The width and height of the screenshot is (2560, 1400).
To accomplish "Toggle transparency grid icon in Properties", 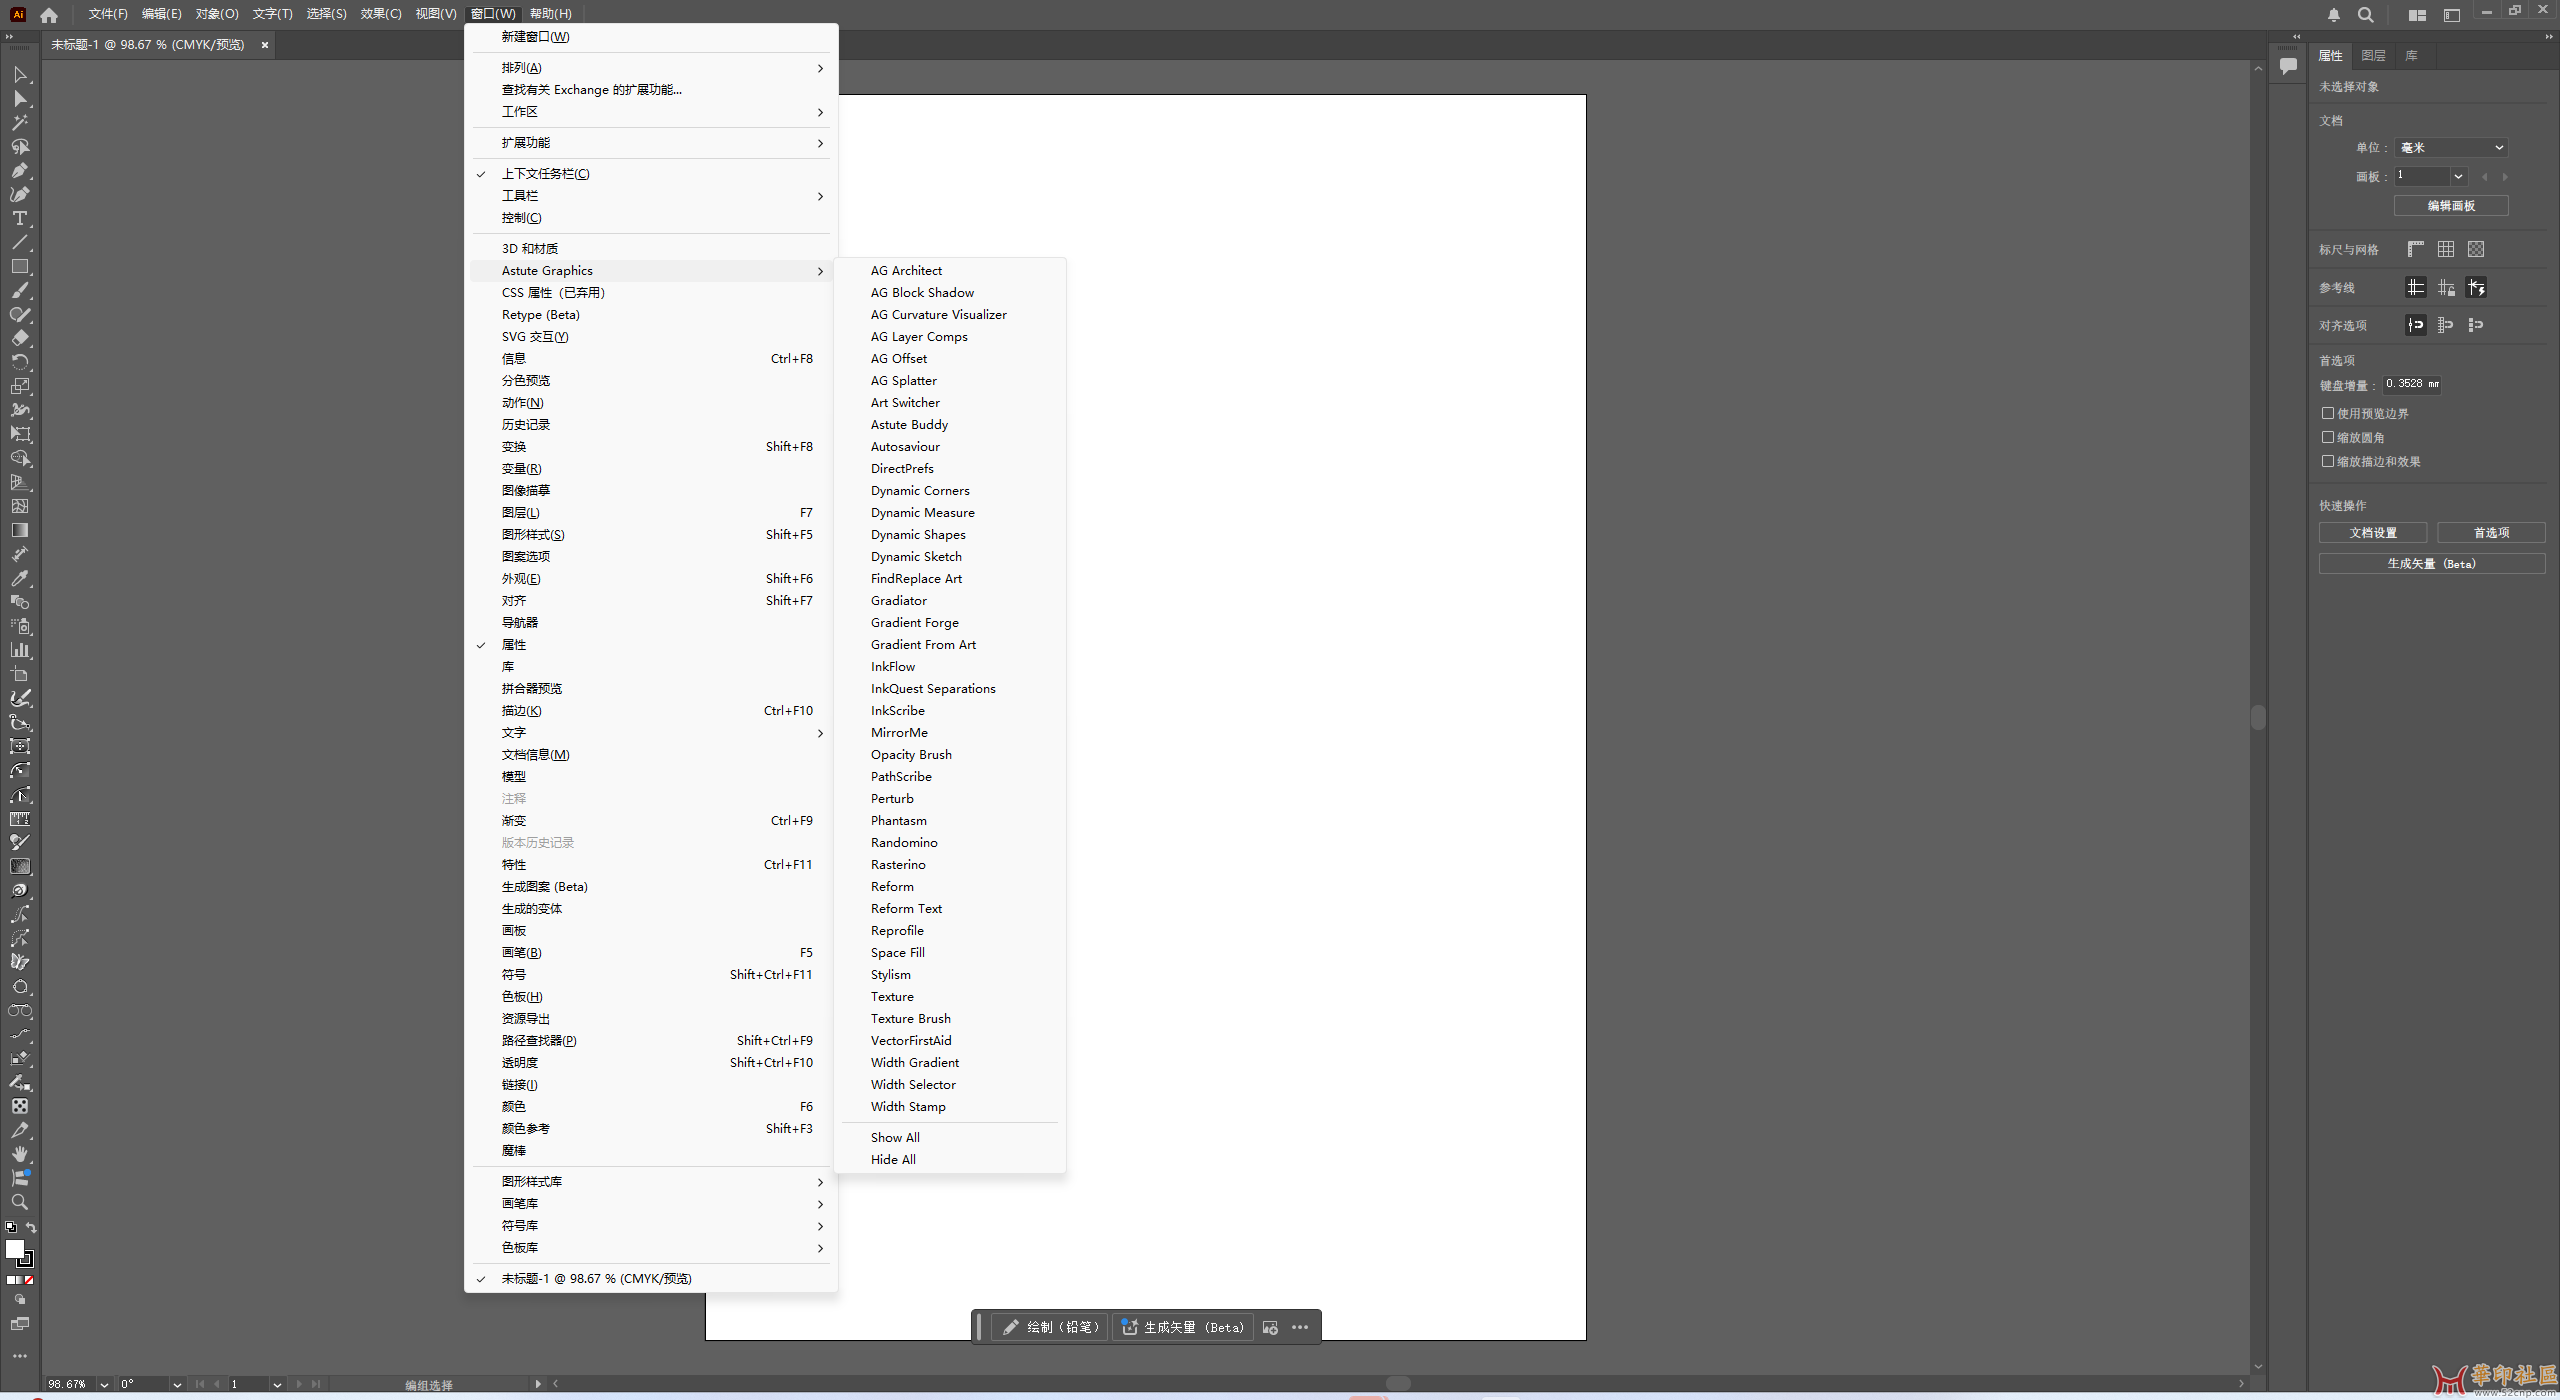I will (x=2476, y=250).
